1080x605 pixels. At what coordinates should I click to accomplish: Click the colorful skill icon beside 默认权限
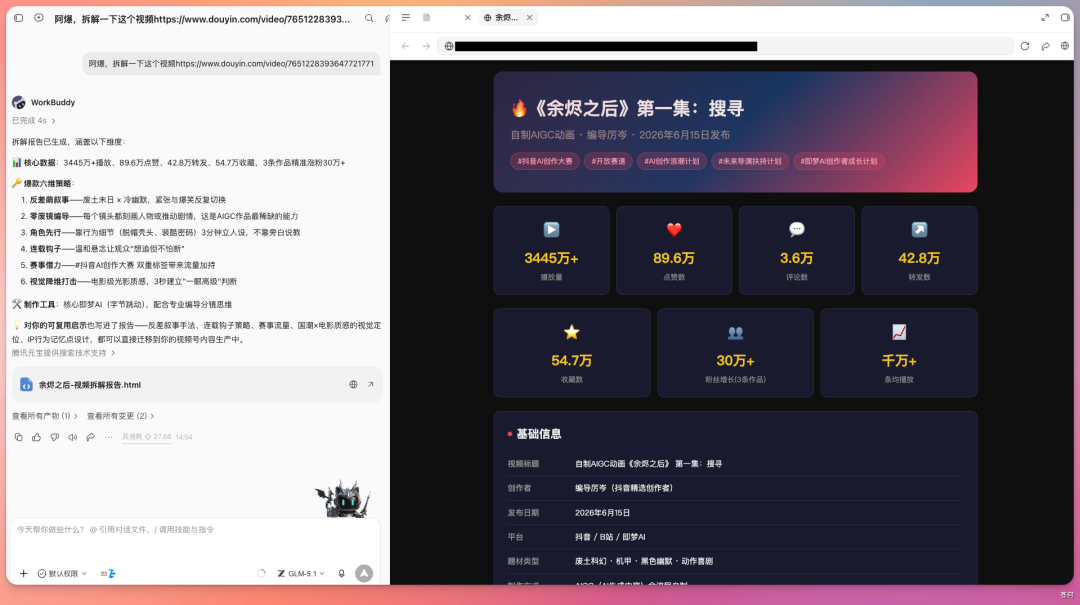click(x=108, y=573)
